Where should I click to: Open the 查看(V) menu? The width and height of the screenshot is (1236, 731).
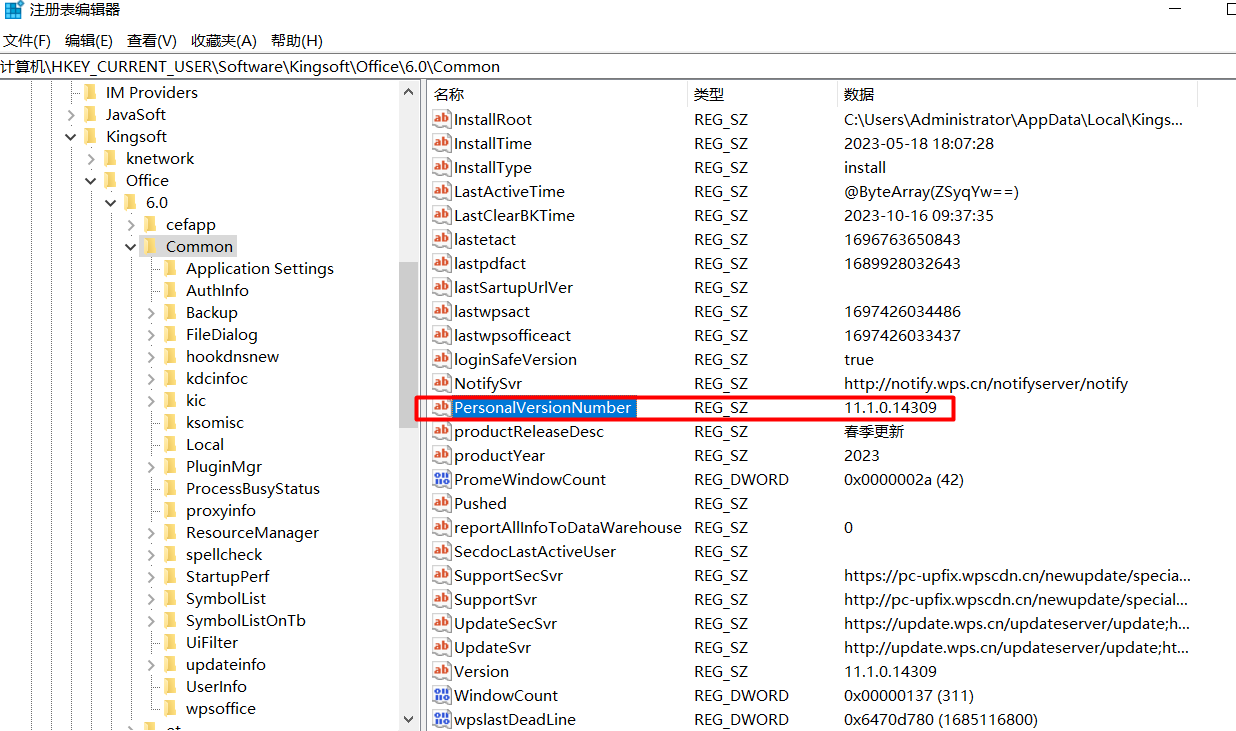pos(152,41)
